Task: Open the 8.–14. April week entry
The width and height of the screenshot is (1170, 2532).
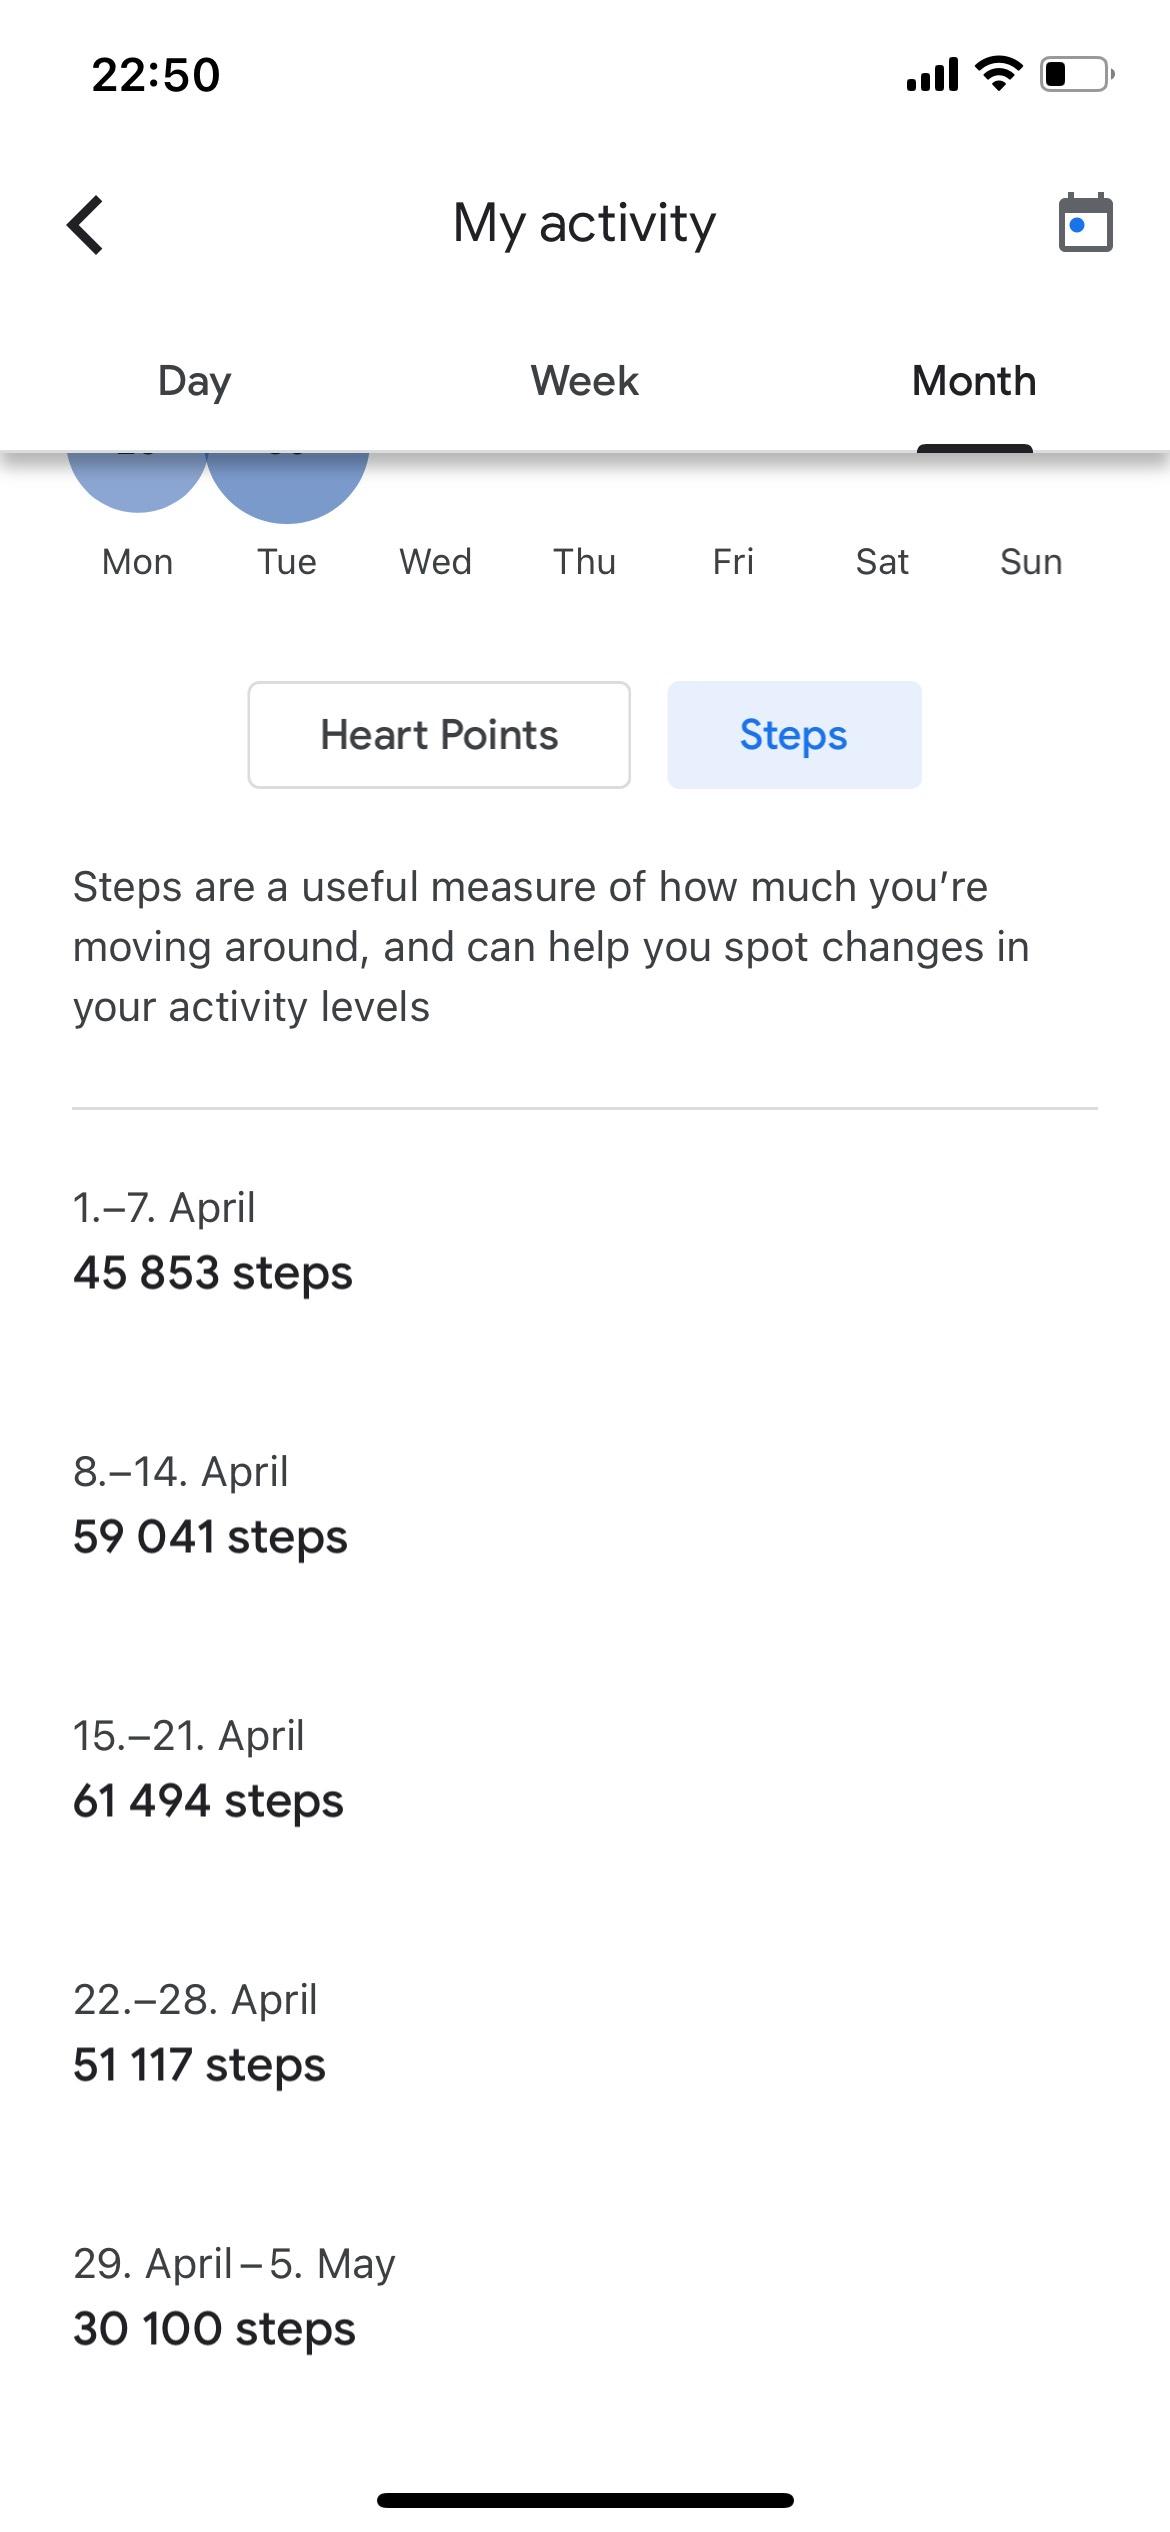Action: [210, 1505]
